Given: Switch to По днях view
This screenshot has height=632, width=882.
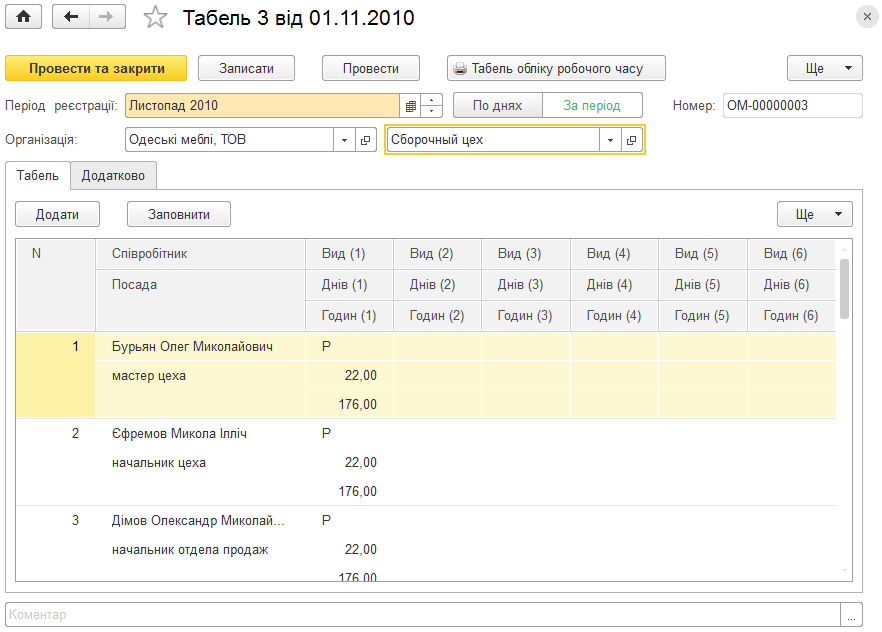Looking at the screenshot, I should (x=498, y=106).
